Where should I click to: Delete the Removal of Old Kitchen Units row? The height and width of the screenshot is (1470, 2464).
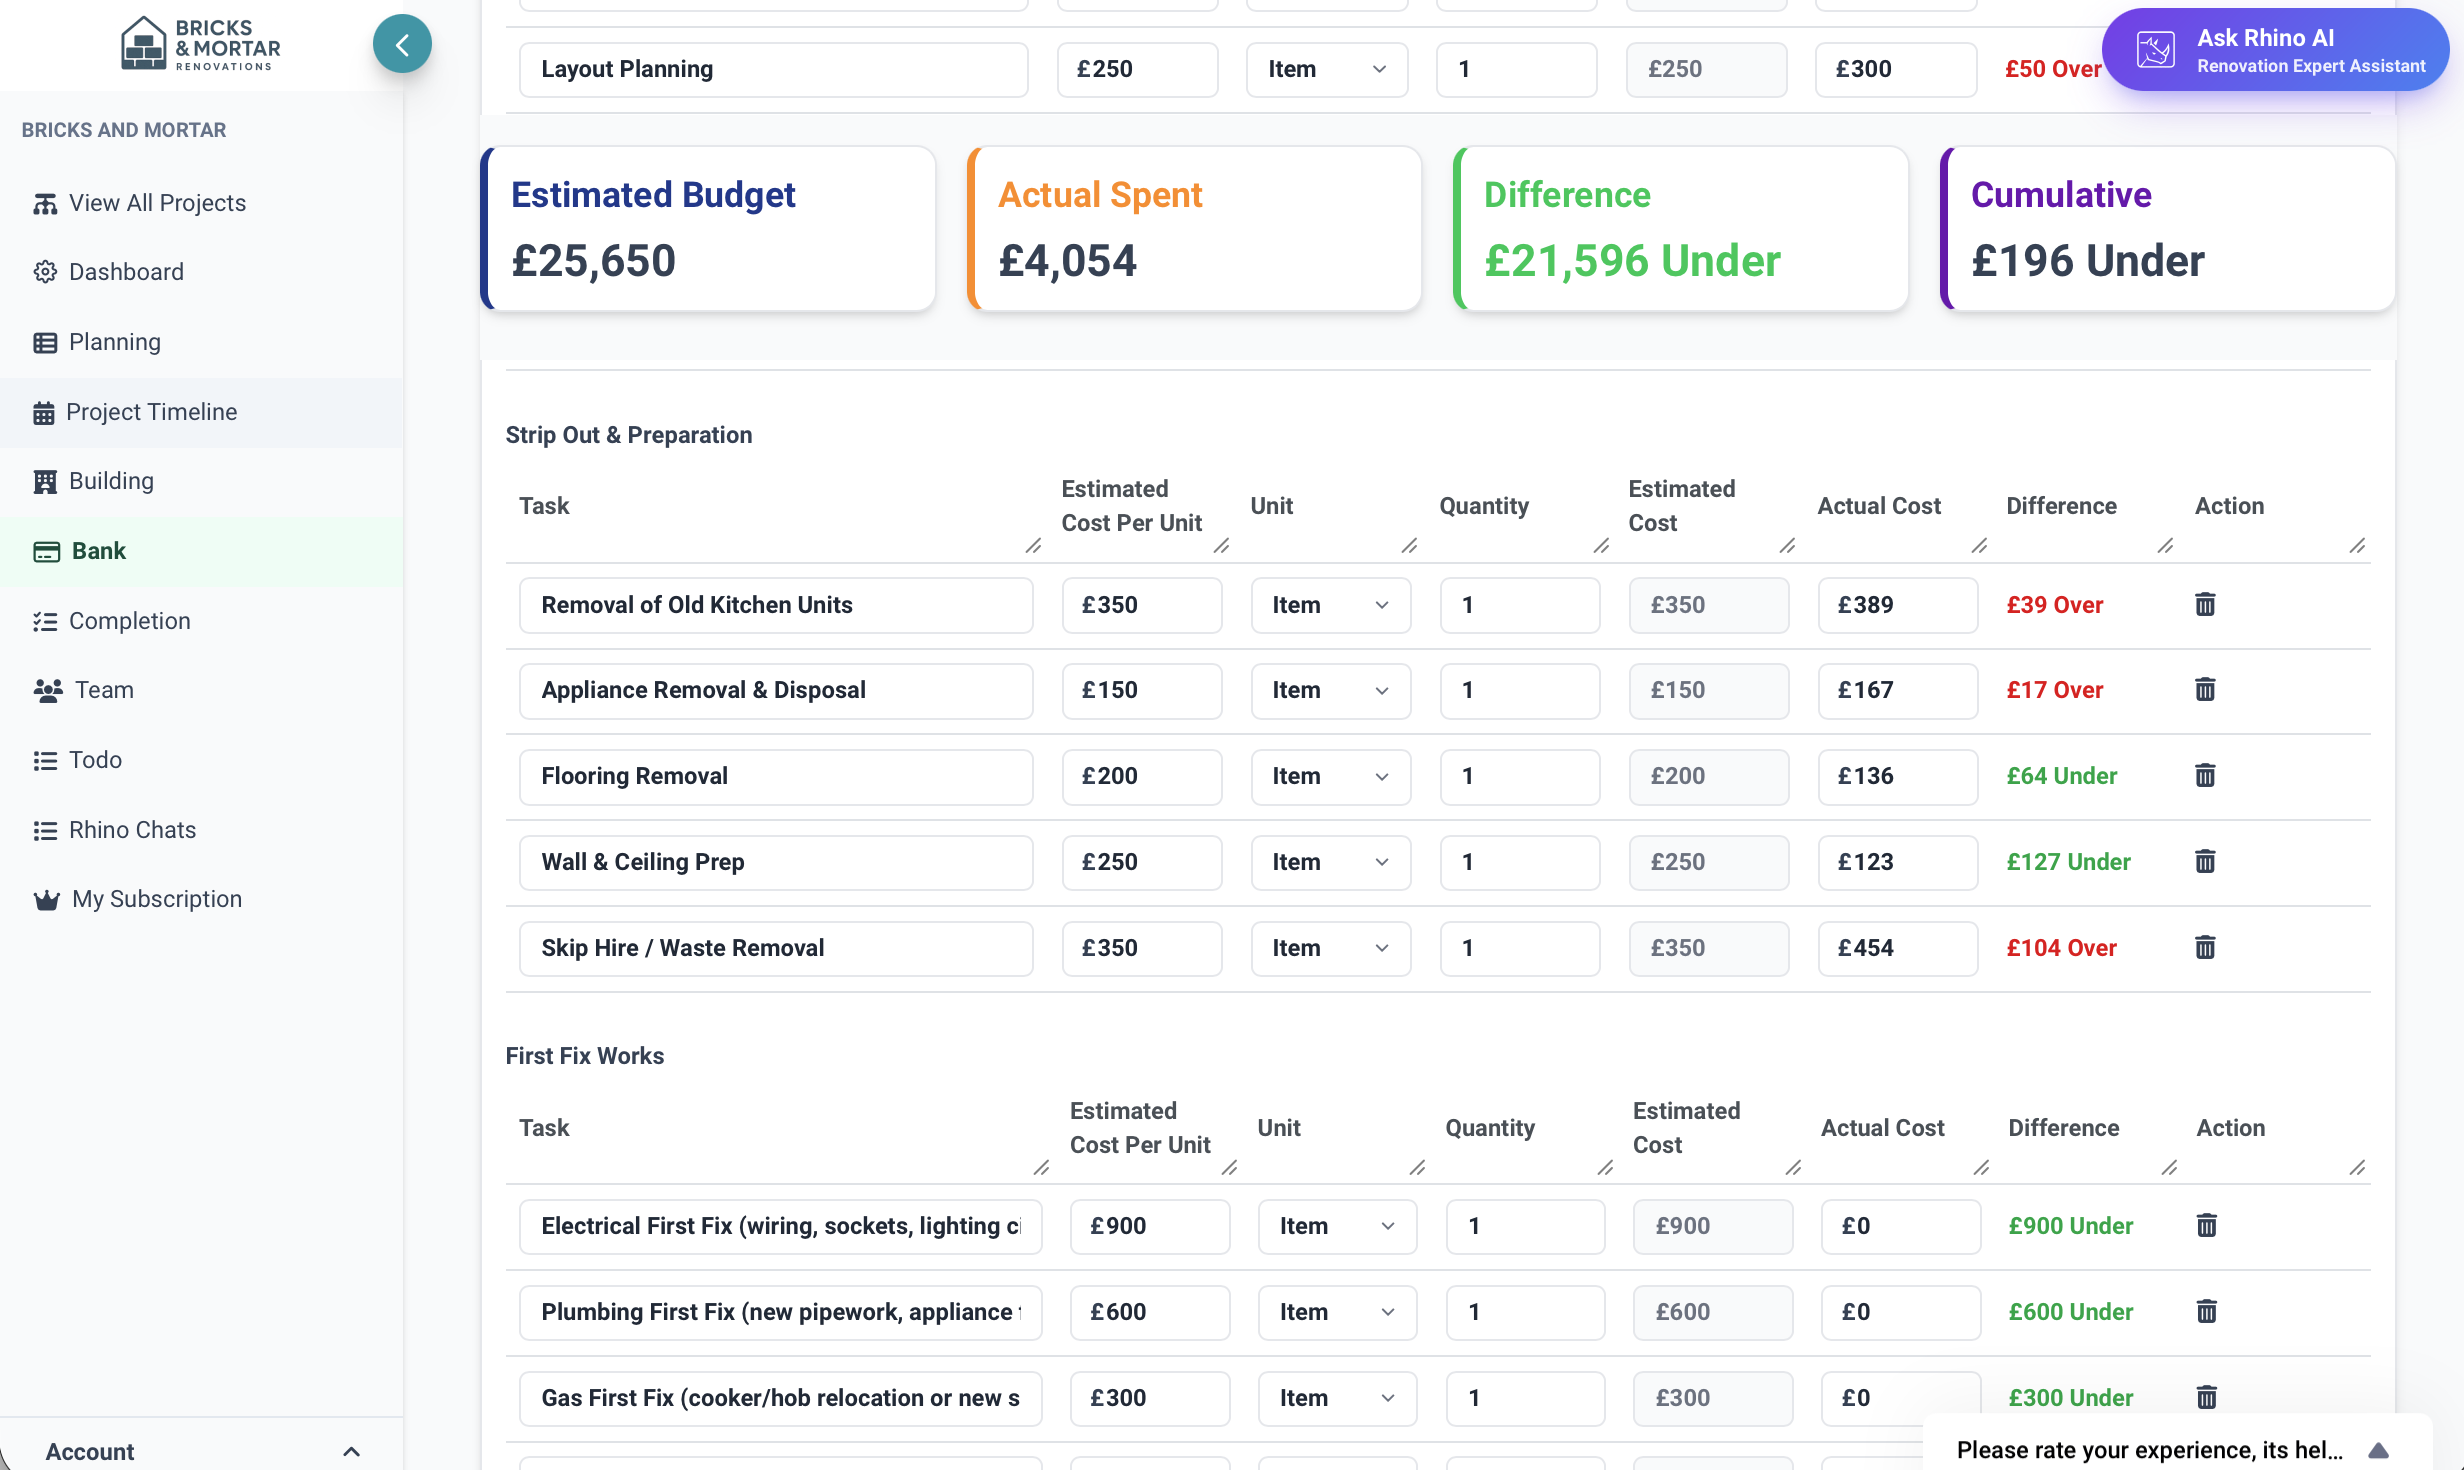click(2205, 604)
